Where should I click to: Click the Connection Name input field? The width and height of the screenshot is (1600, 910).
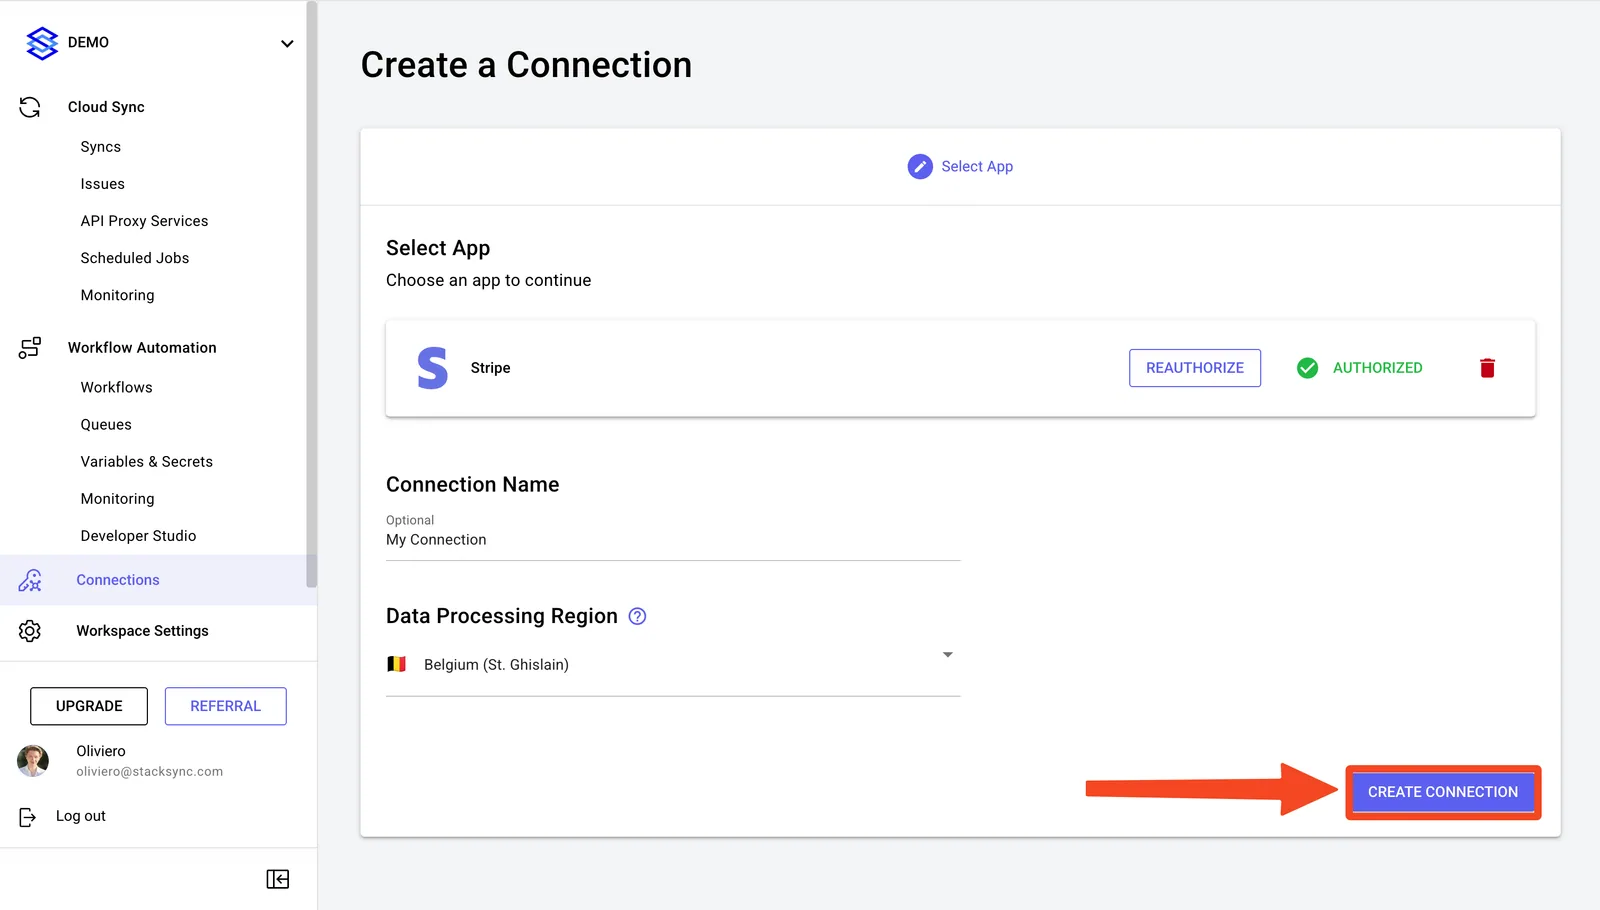[673, 540]
